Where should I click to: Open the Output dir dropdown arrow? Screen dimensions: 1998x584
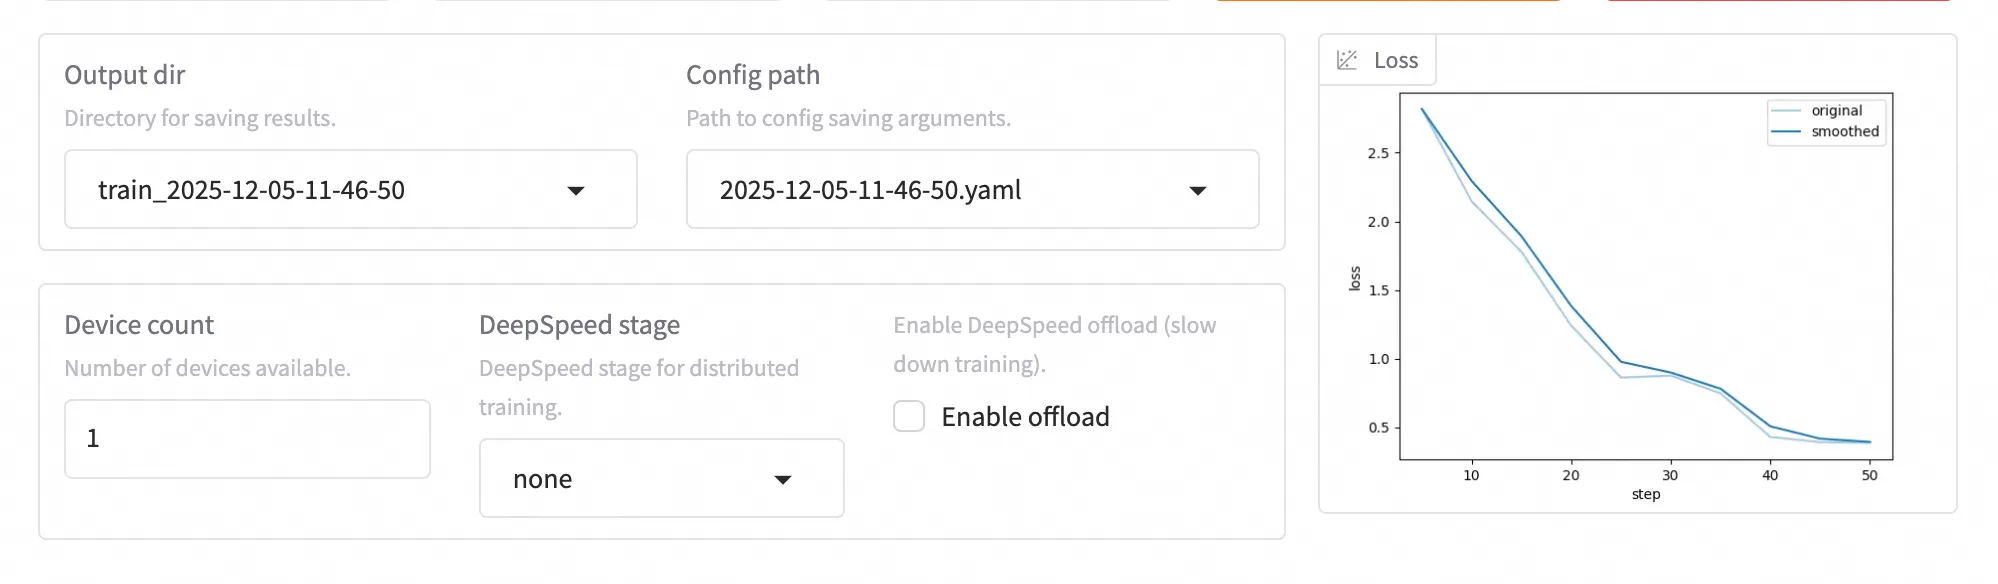[x=576, y=190]
